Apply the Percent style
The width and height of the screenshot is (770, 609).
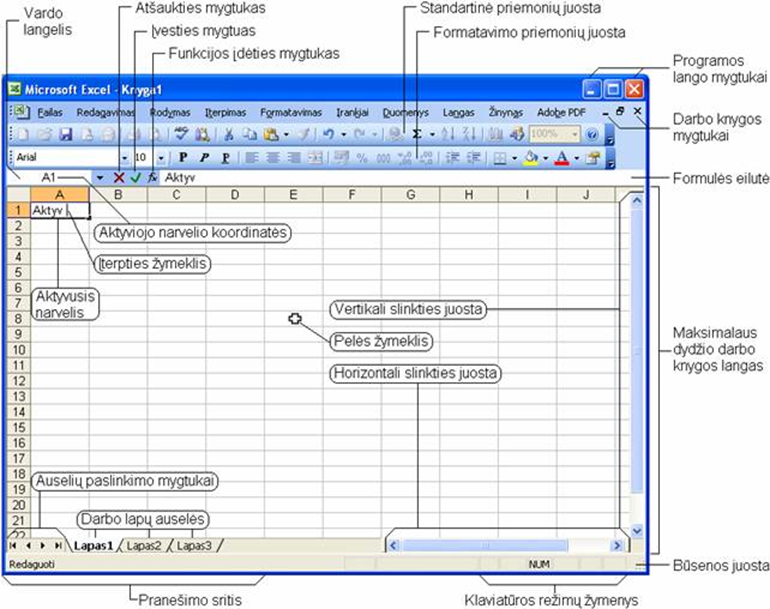tap(362, 158)
